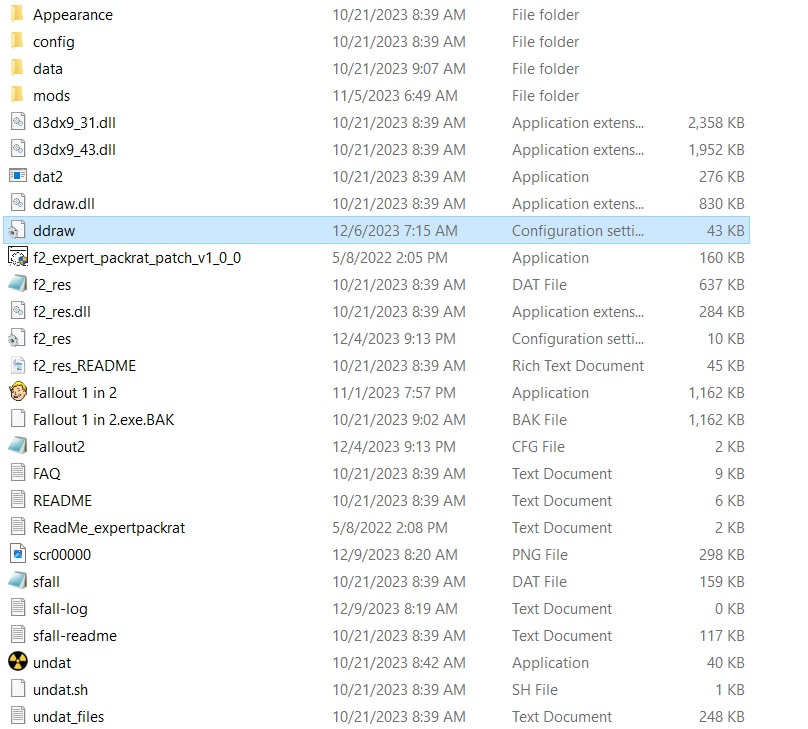Click the mods folder icon
The image size is (808, 729).
point(17,95)
